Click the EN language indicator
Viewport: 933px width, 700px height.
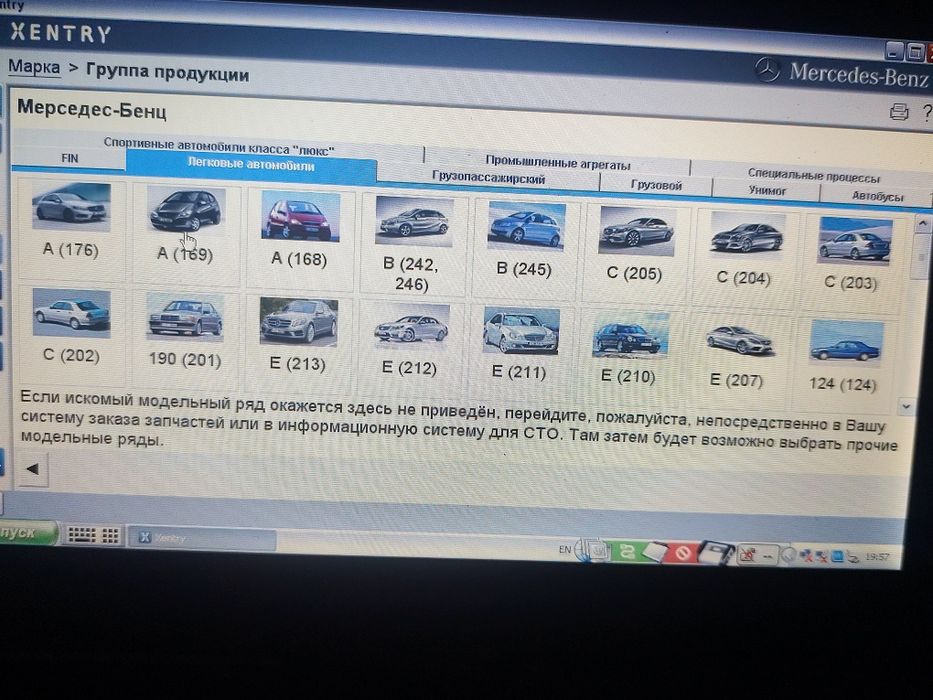565,549
